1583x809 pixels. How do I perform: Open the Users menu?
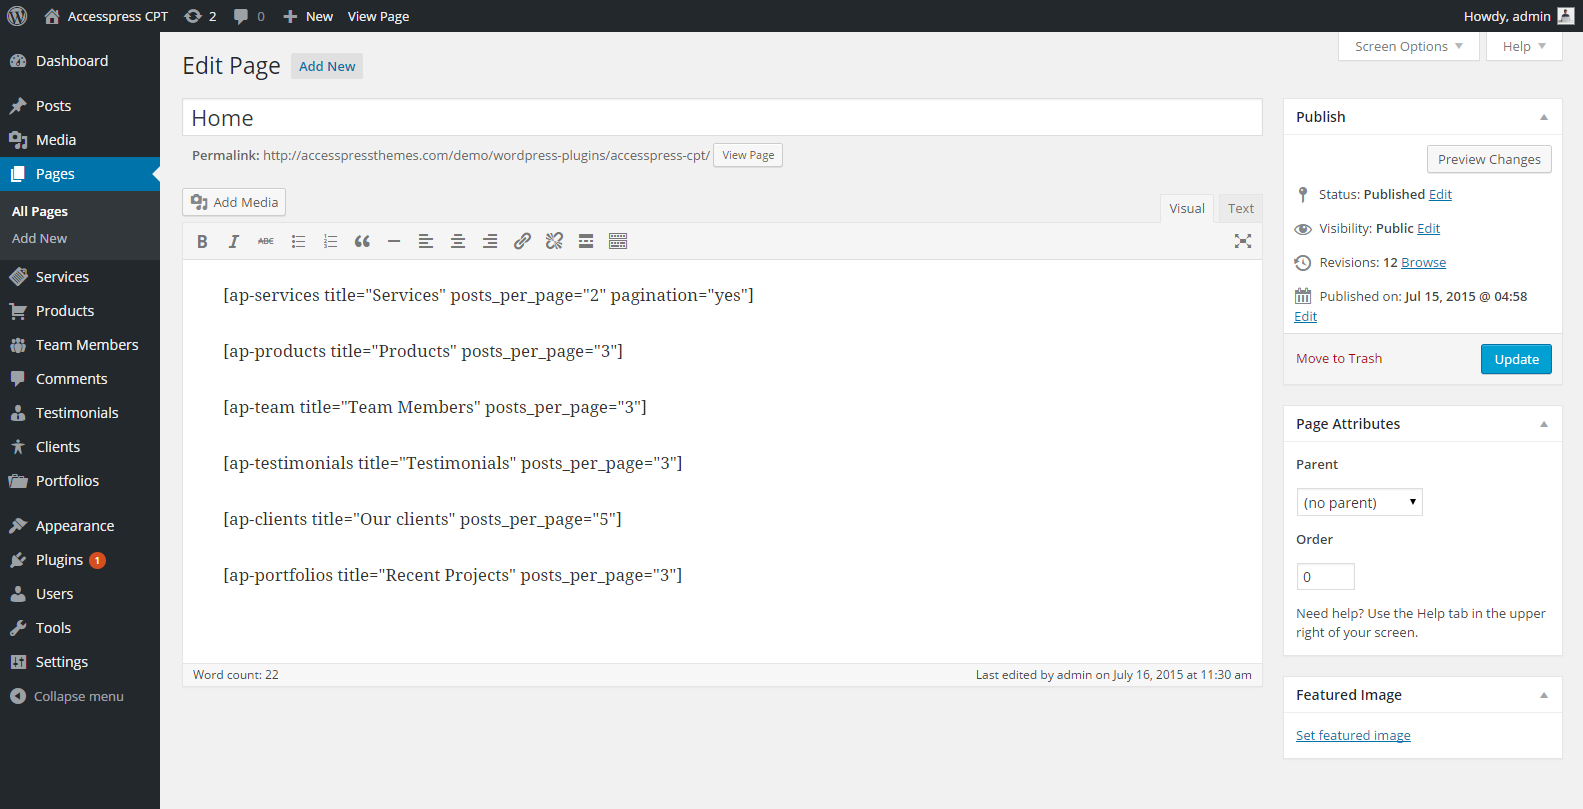click(80, 594)
